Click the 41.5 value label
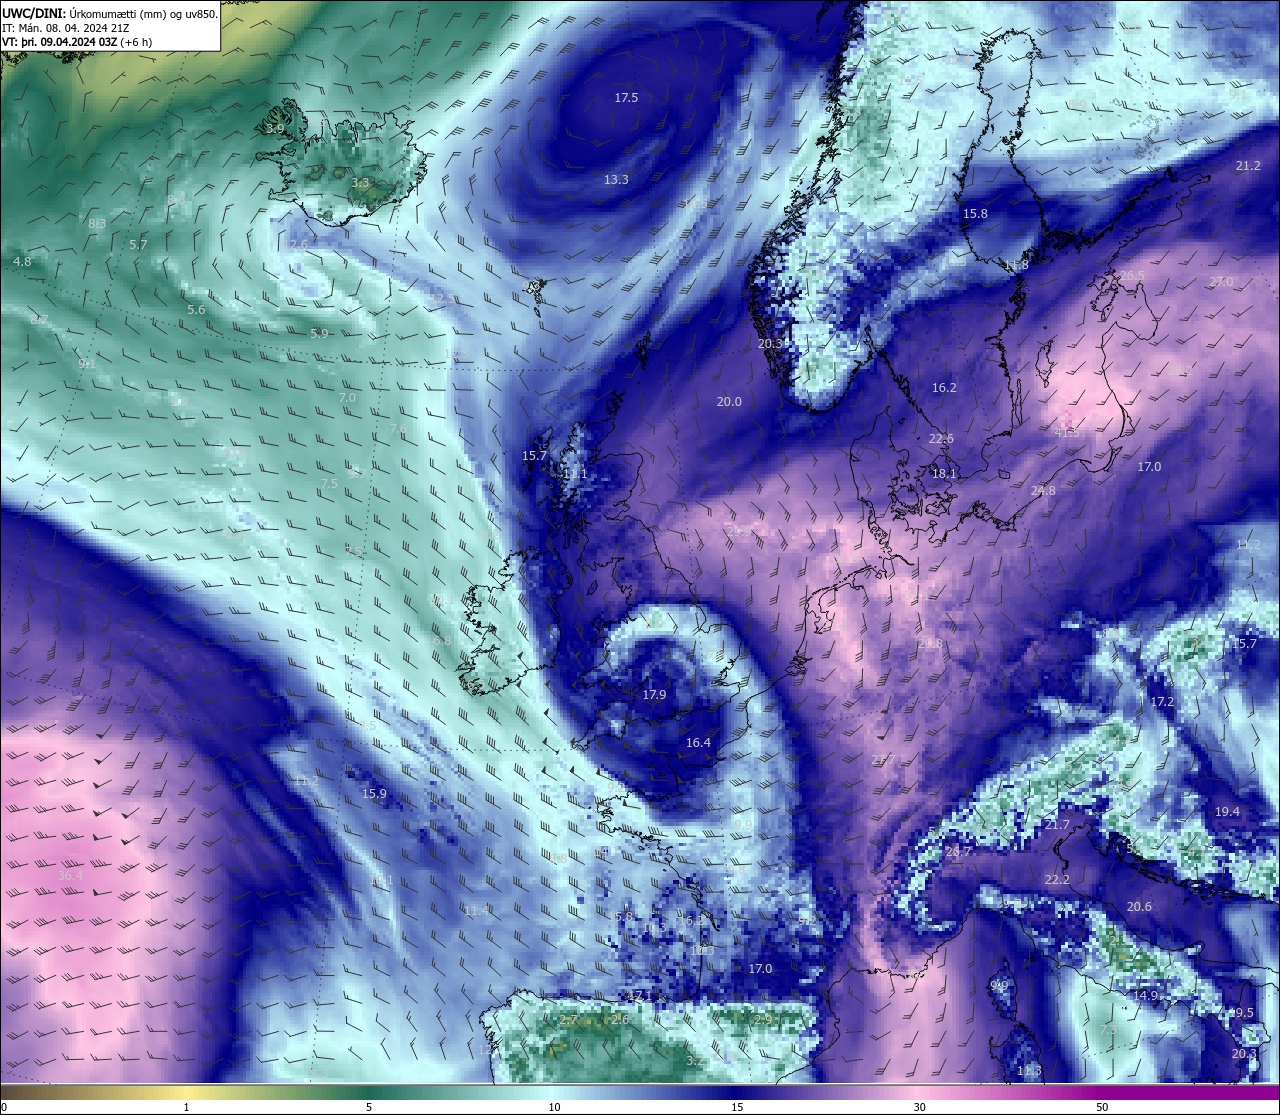Viewport: 1280px width, 1115px height. [1067, 432]
